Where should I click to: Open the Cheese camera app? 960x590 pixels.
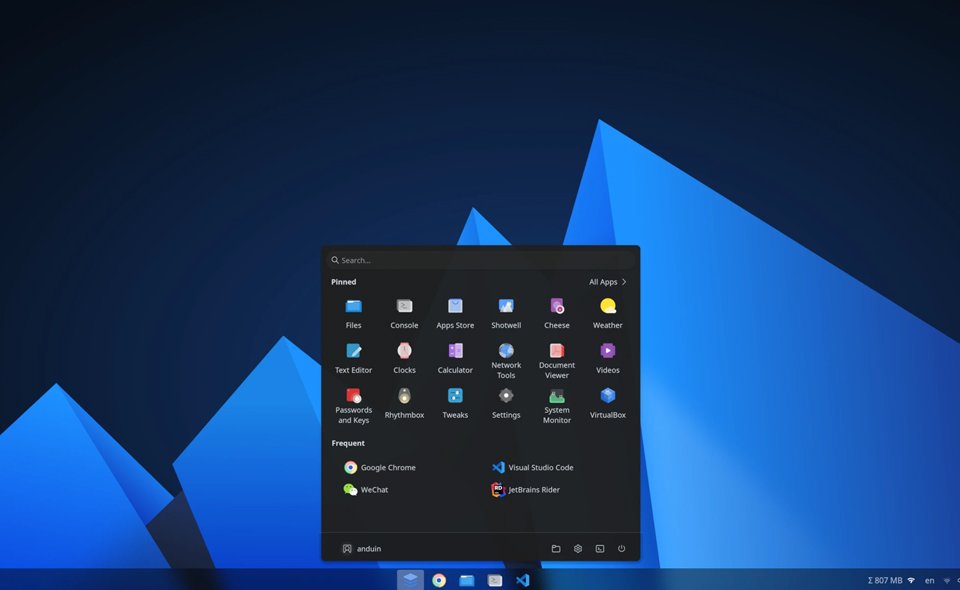pos(557,313)
